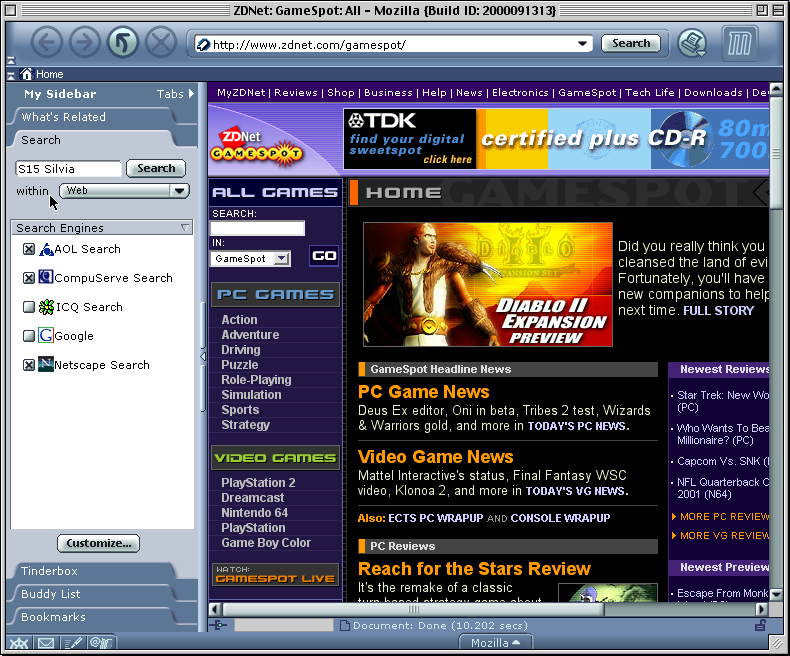Click the window resize grip icon in the corner
The width and height of the screenshot is (790, 656).
pos(776,642)
